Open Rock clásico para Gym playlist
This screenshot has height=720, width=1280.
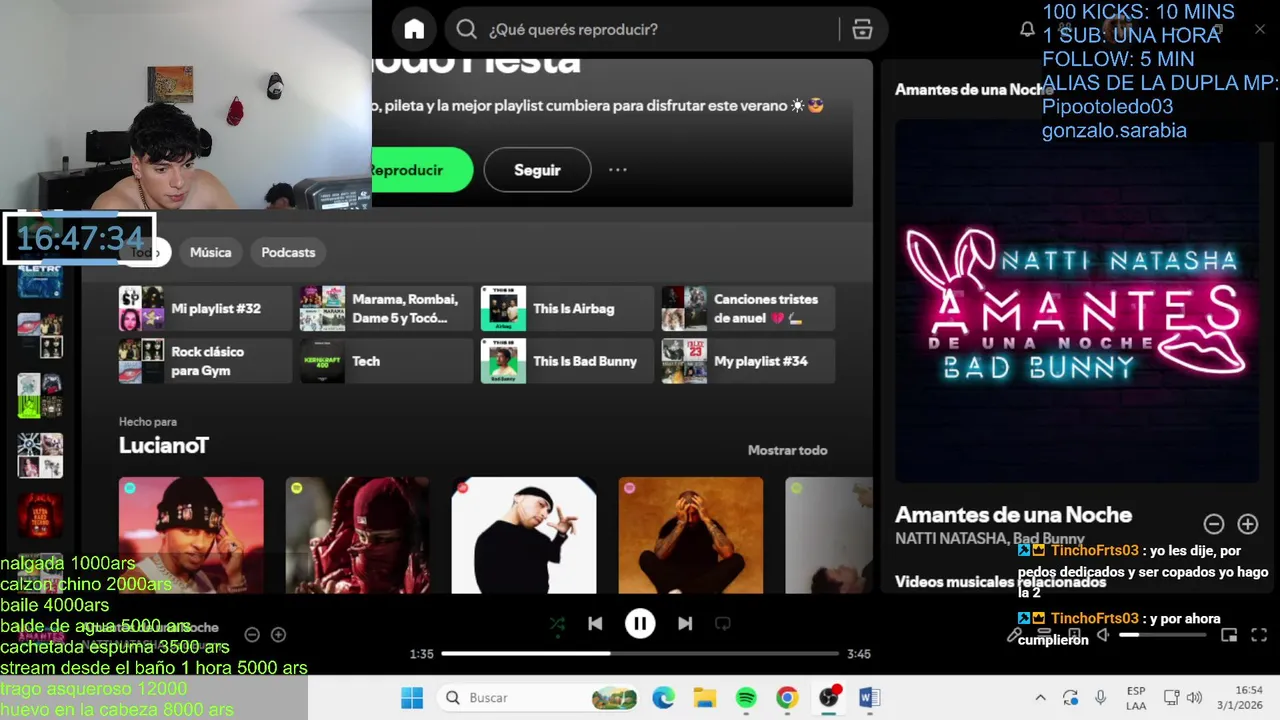[x=205, y=361]
